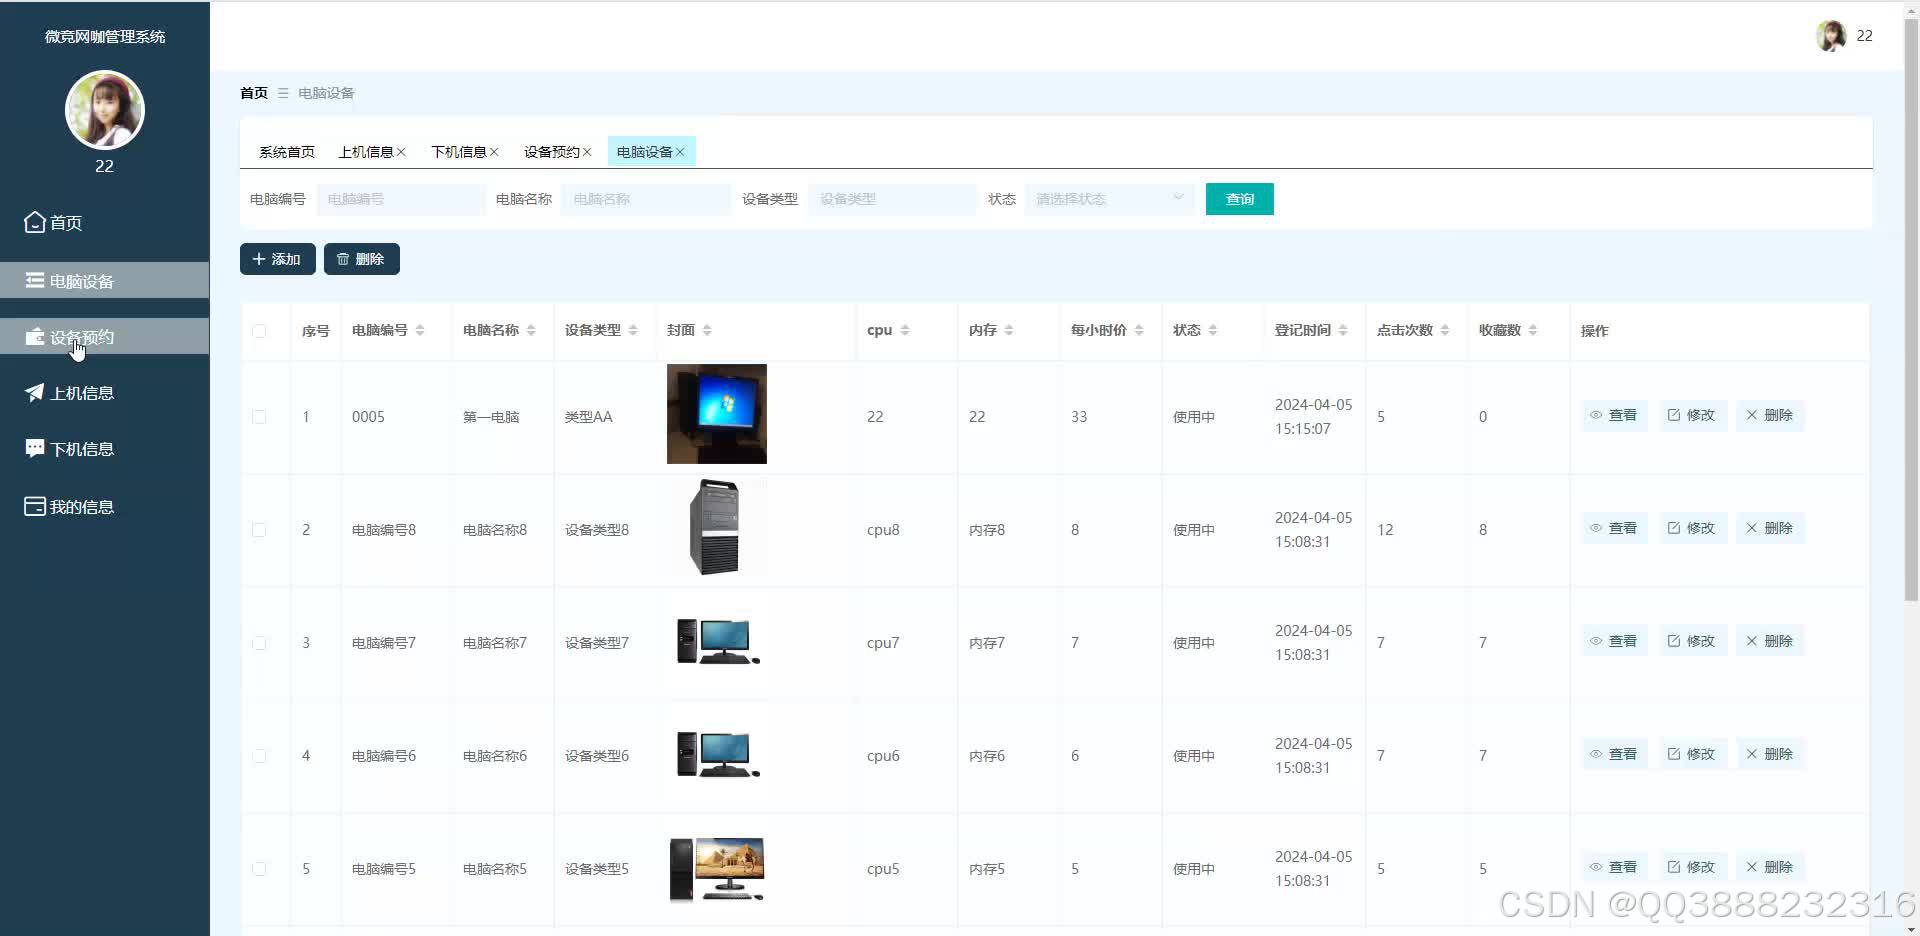Switch to the 上机信息 tab
This screenshot has height=936, width=1920.
click(x=366, y=152)
